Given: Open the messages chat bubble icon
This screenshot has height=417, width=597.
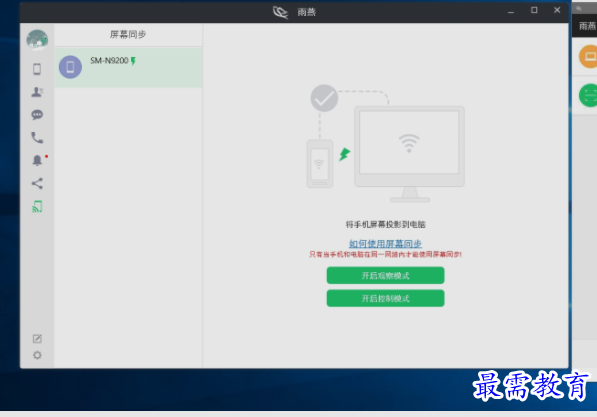Looking at the screenshot, I should click(37, 115).
